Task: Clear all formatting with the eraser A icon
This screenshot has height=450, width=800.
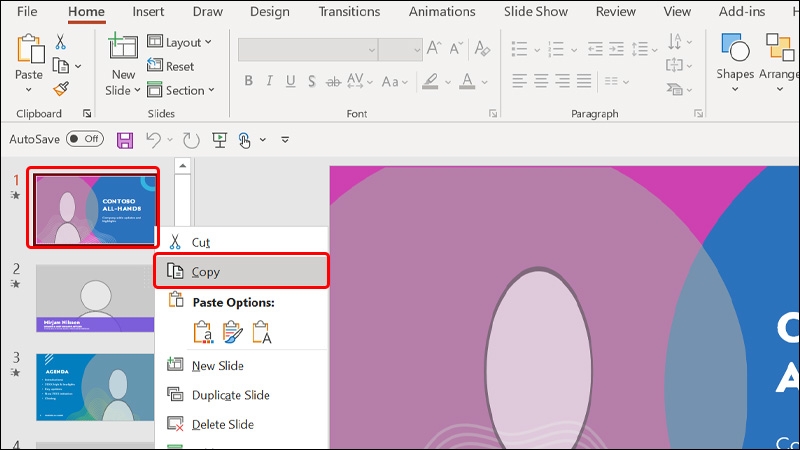Action: (x=482, y=48)
